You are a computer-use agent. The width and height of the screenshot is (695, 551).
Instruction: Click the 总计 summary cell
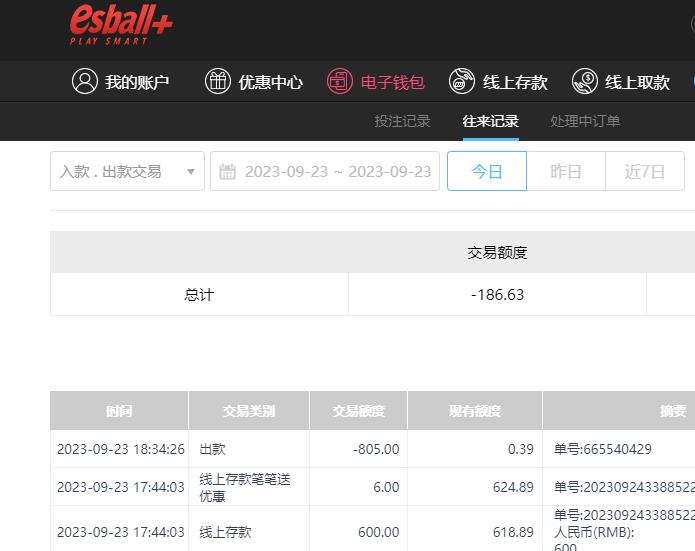pos(199,295)
